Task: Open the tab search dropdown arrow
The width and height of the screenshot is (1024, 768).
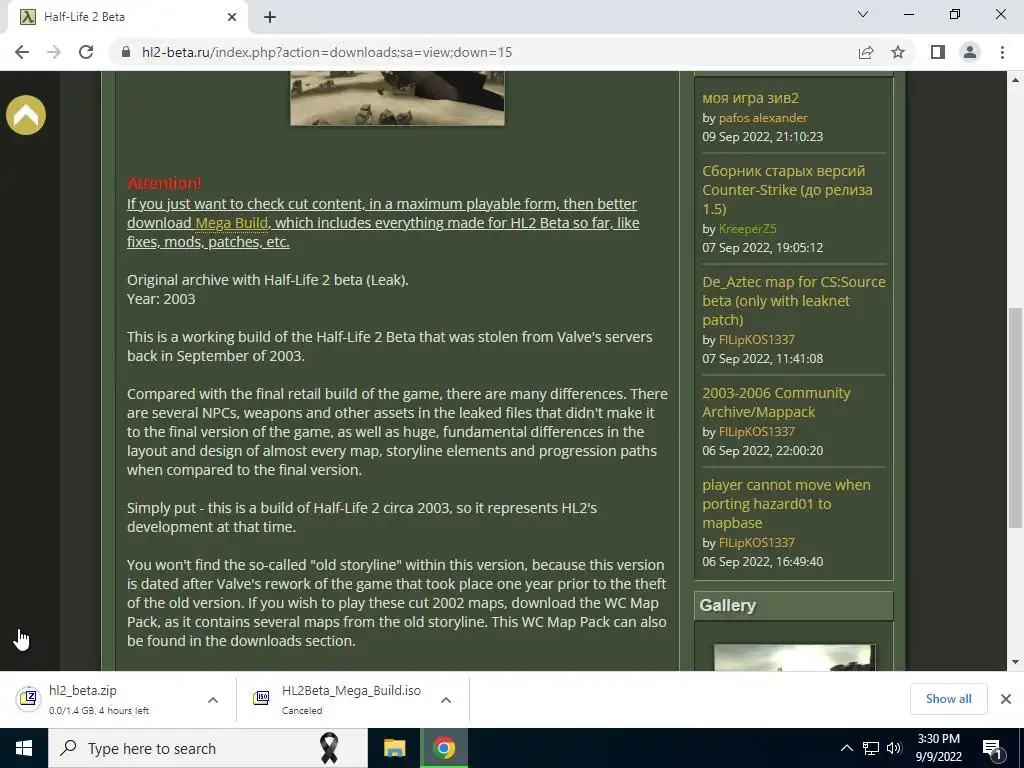Action: pyautogui.click(x=863, y=14)
